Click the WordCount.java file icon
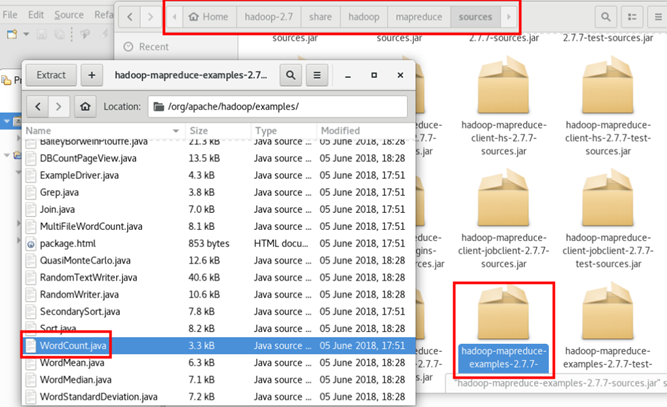 click(31, 346)
